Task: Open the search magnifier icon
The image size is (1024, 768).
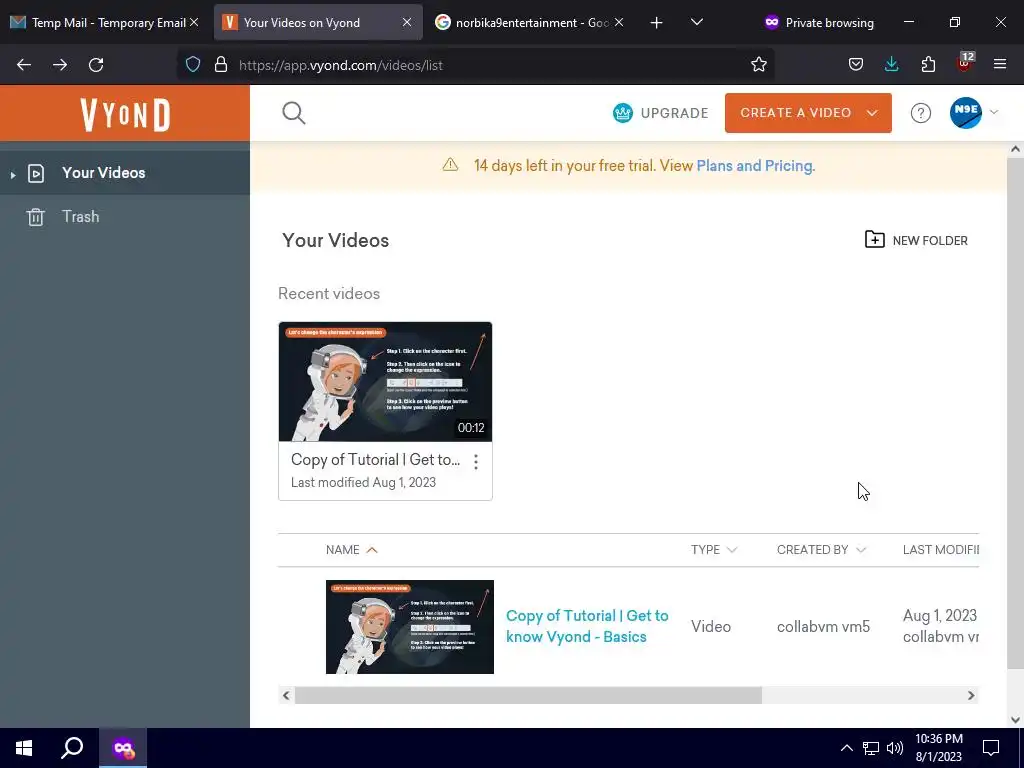Action: [294, 113]
